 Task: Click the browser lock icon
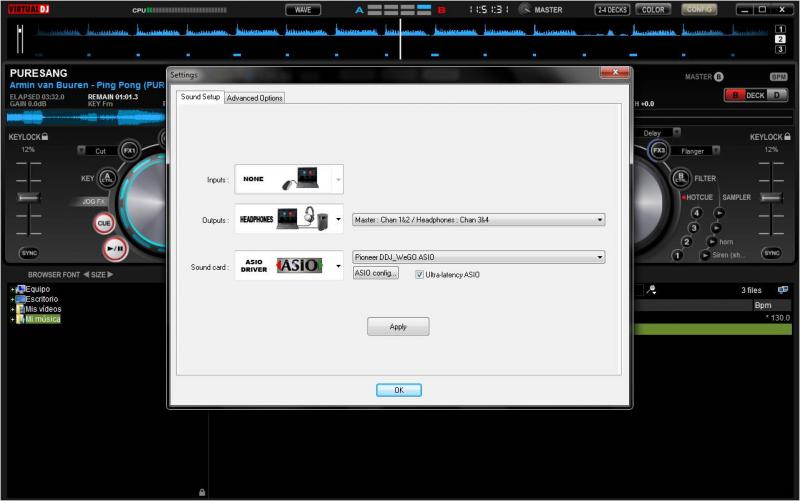coord(202,492)
